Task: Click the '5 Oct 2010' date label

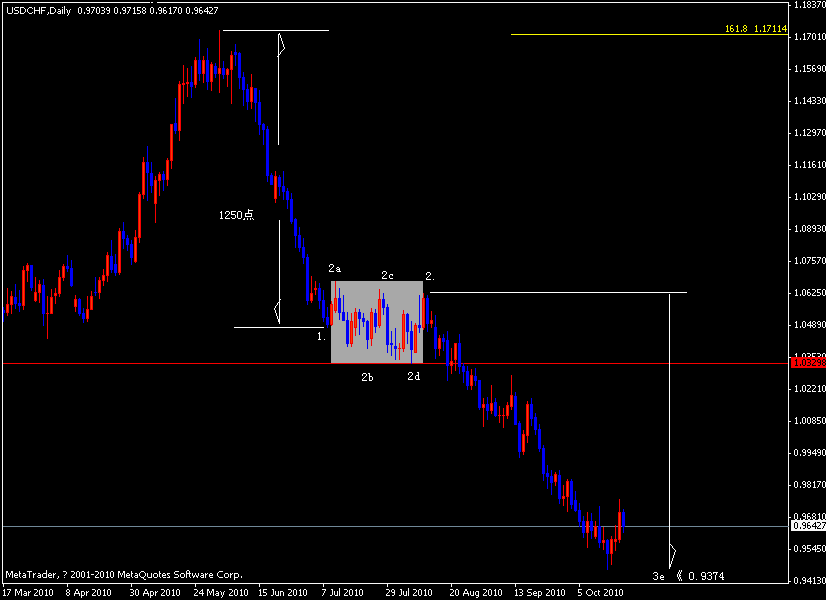Action: click(601, 593)
